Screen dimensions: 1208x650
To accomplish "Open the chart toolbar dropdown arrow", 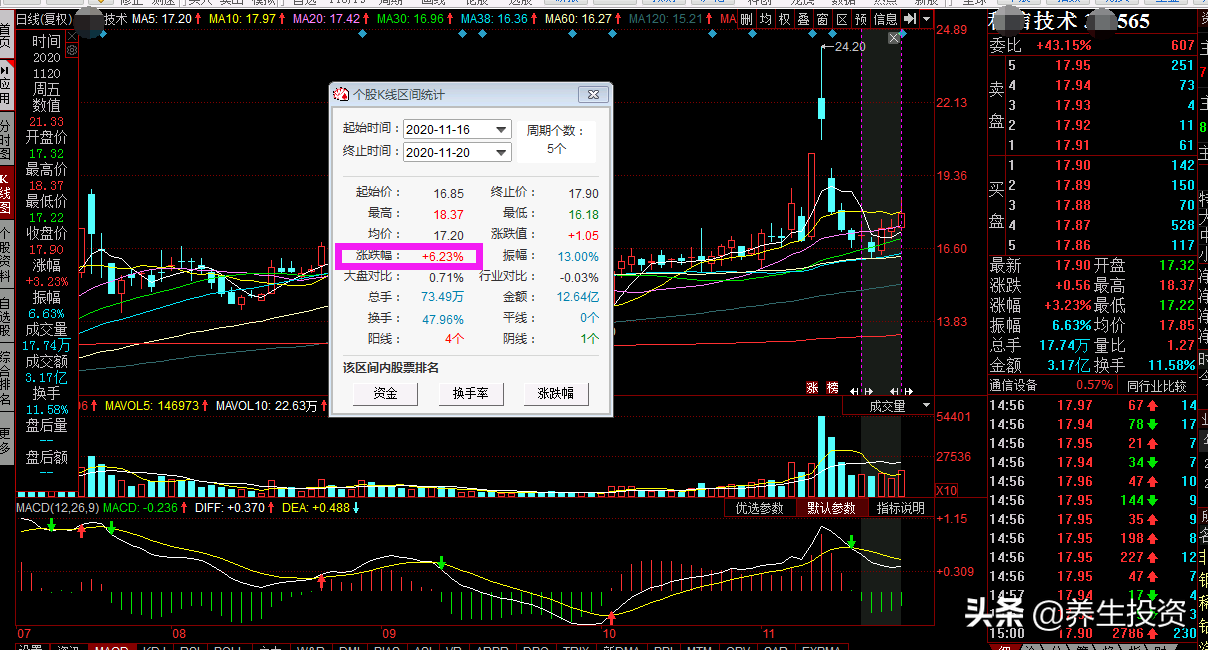I will 926,19.
